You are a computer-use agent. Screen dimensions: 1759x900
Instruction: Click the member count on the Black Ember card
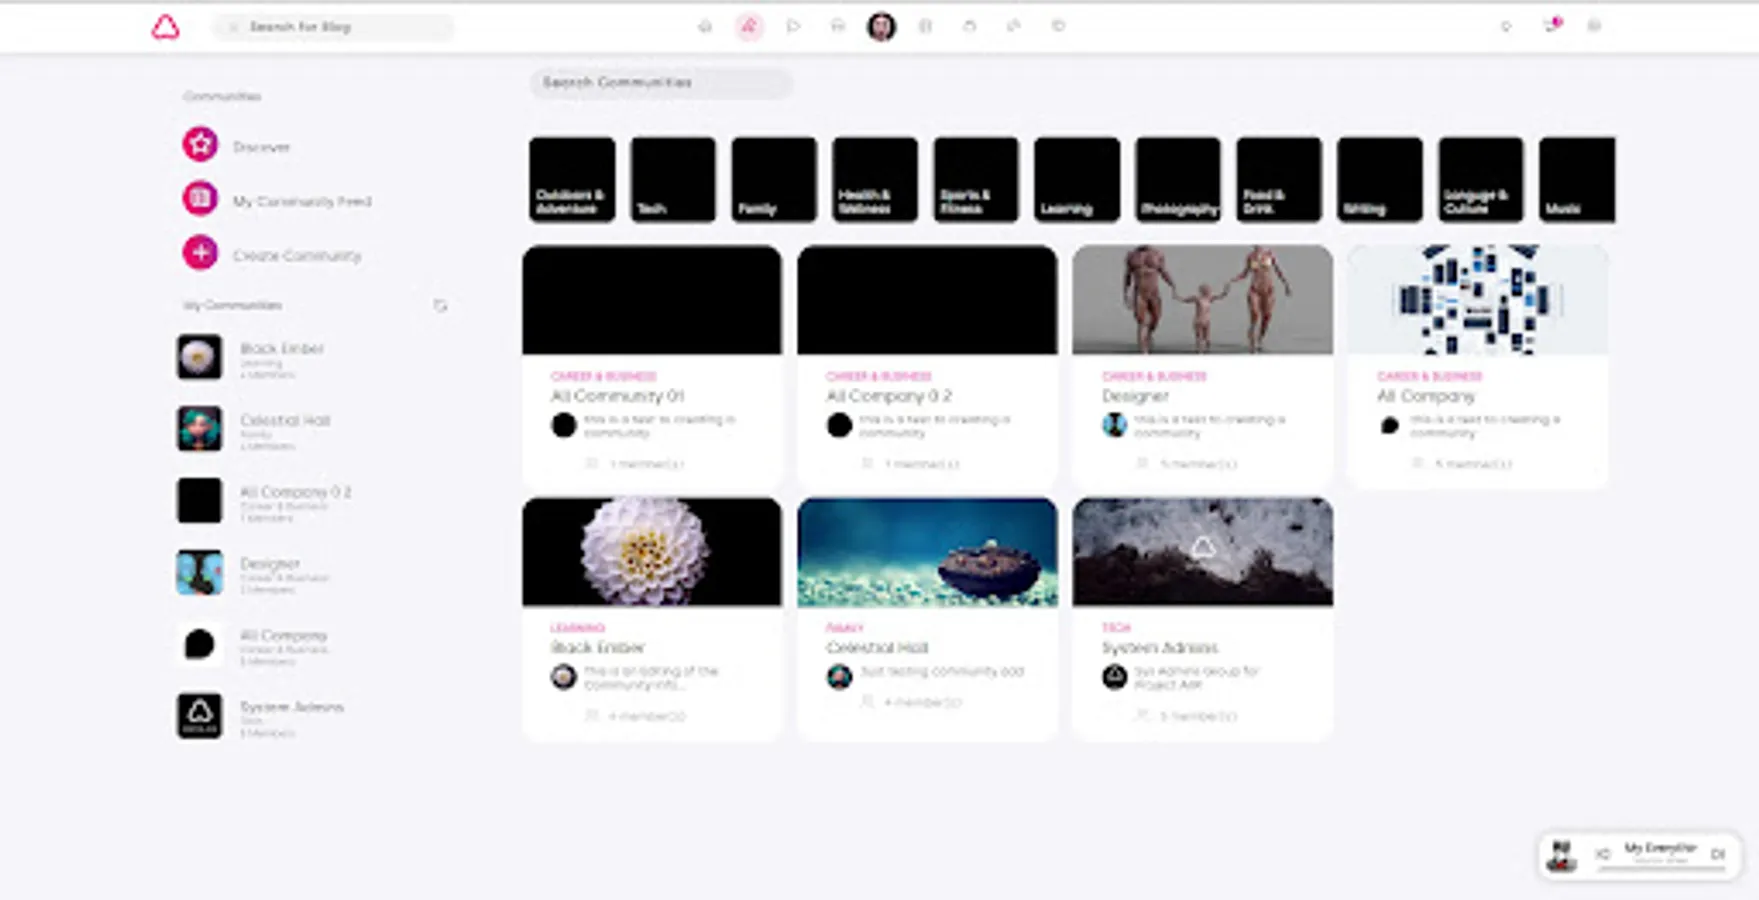pyautogui.click(x=647, y=716)
